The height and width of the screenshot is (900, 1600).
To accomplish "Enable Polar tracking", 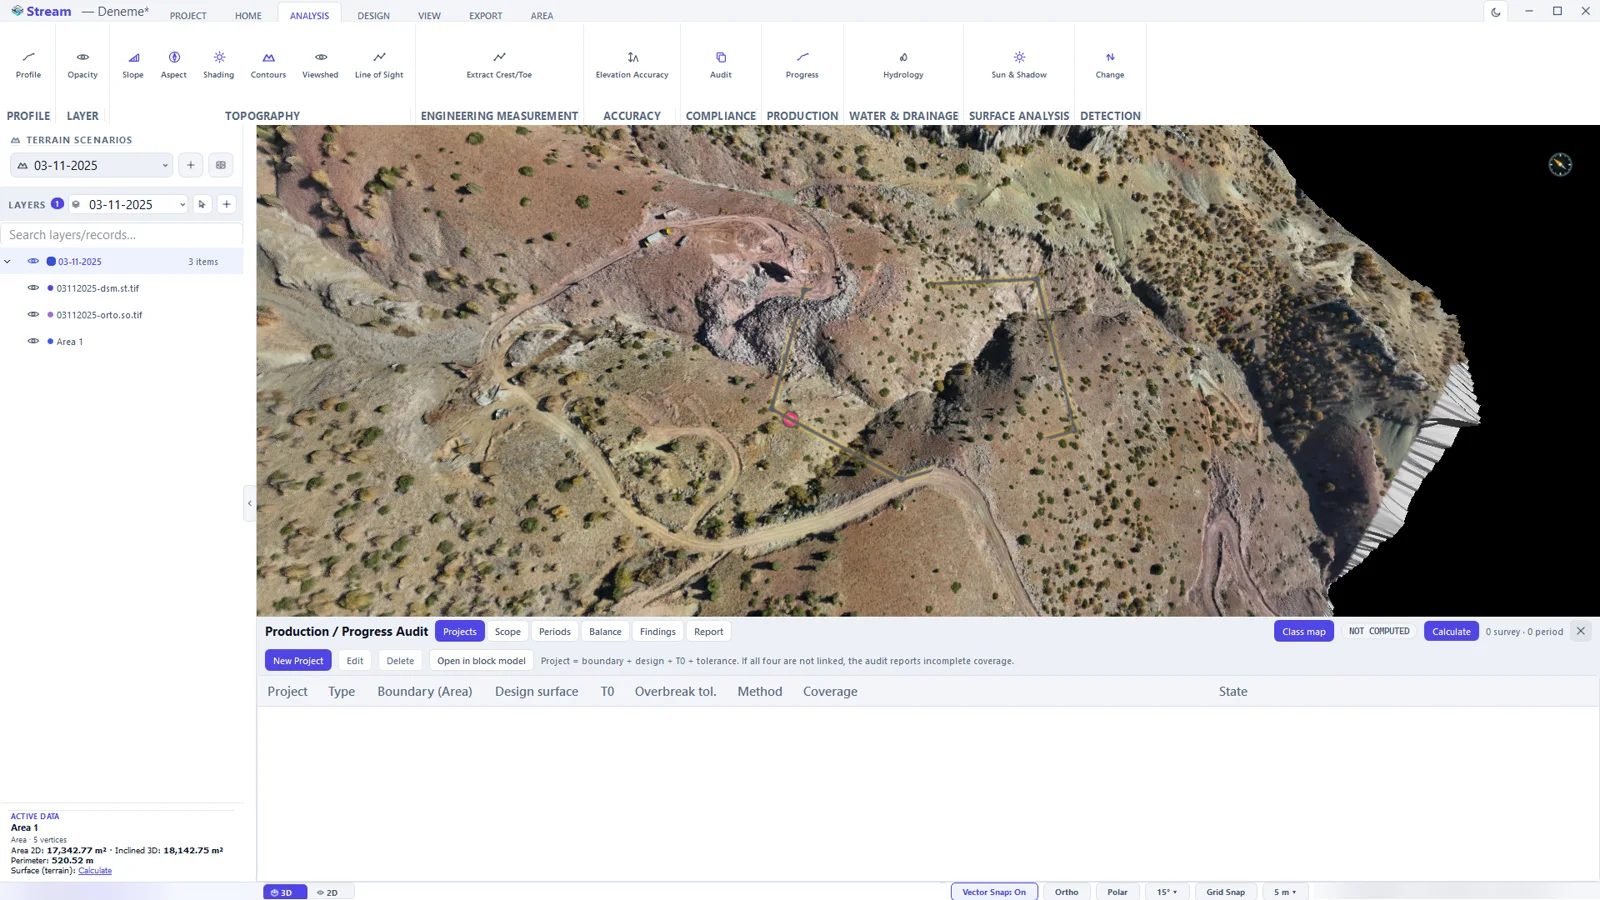I will click(1117, 892).
